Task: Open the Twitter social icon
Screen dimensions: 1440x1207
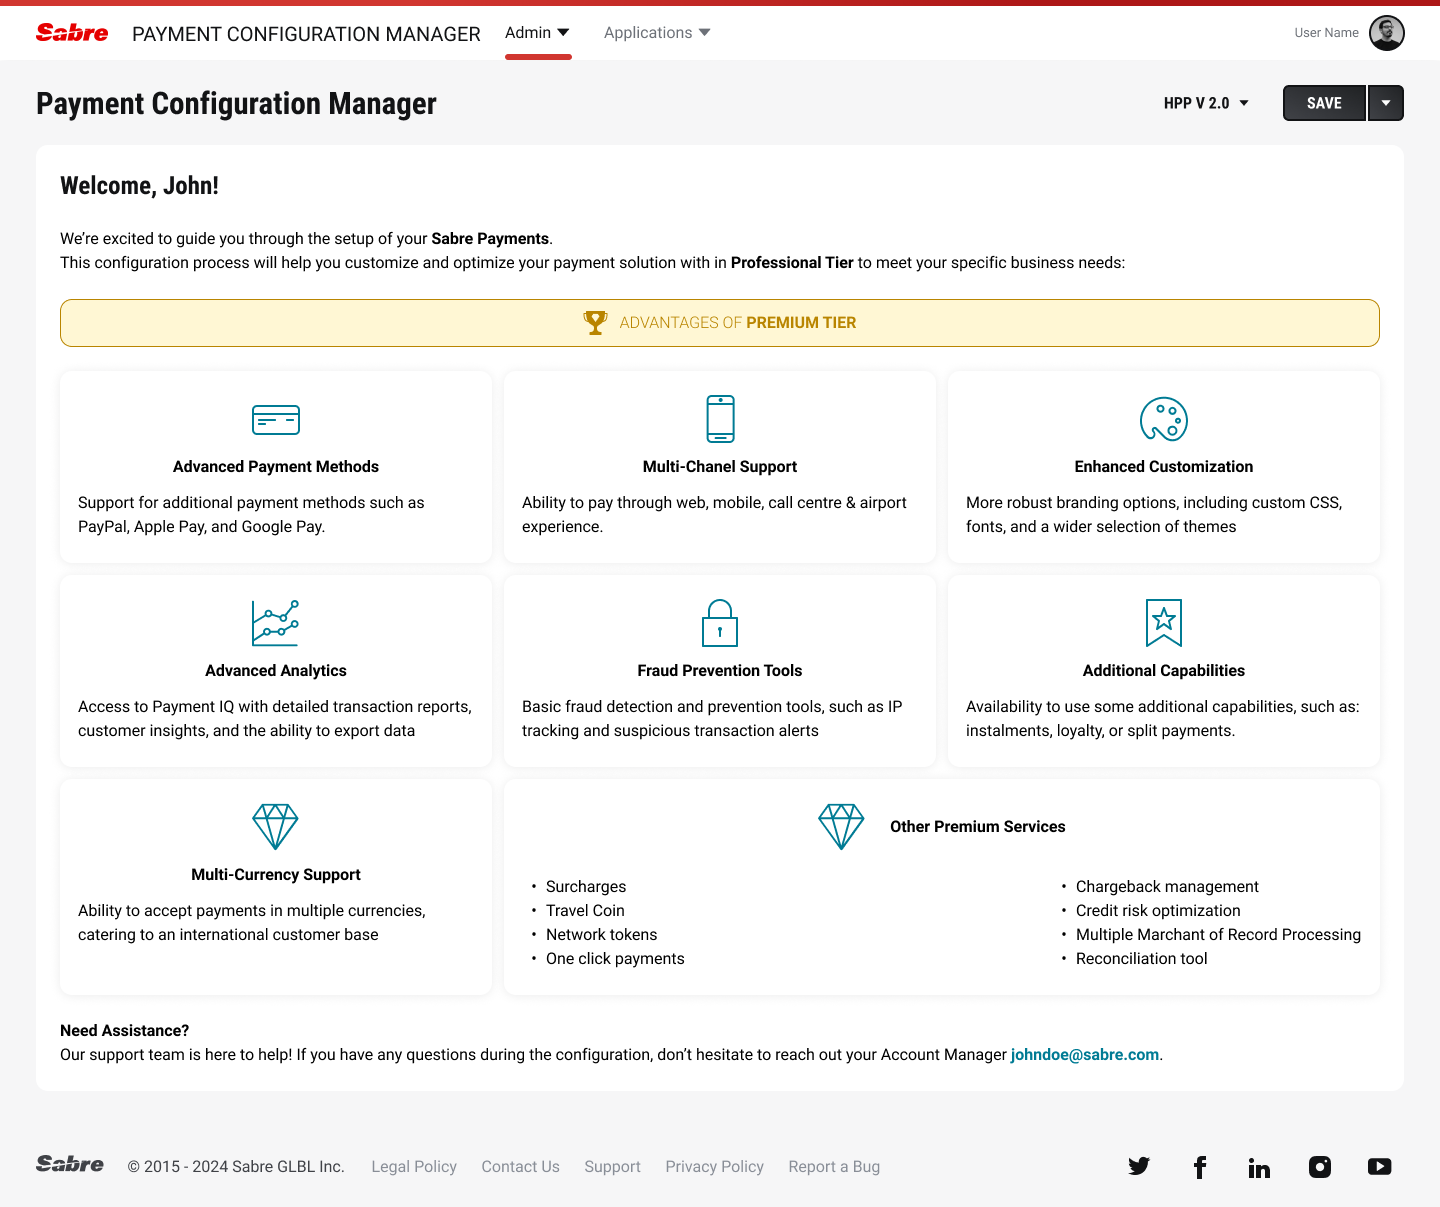Action: pos(1139,1166)
